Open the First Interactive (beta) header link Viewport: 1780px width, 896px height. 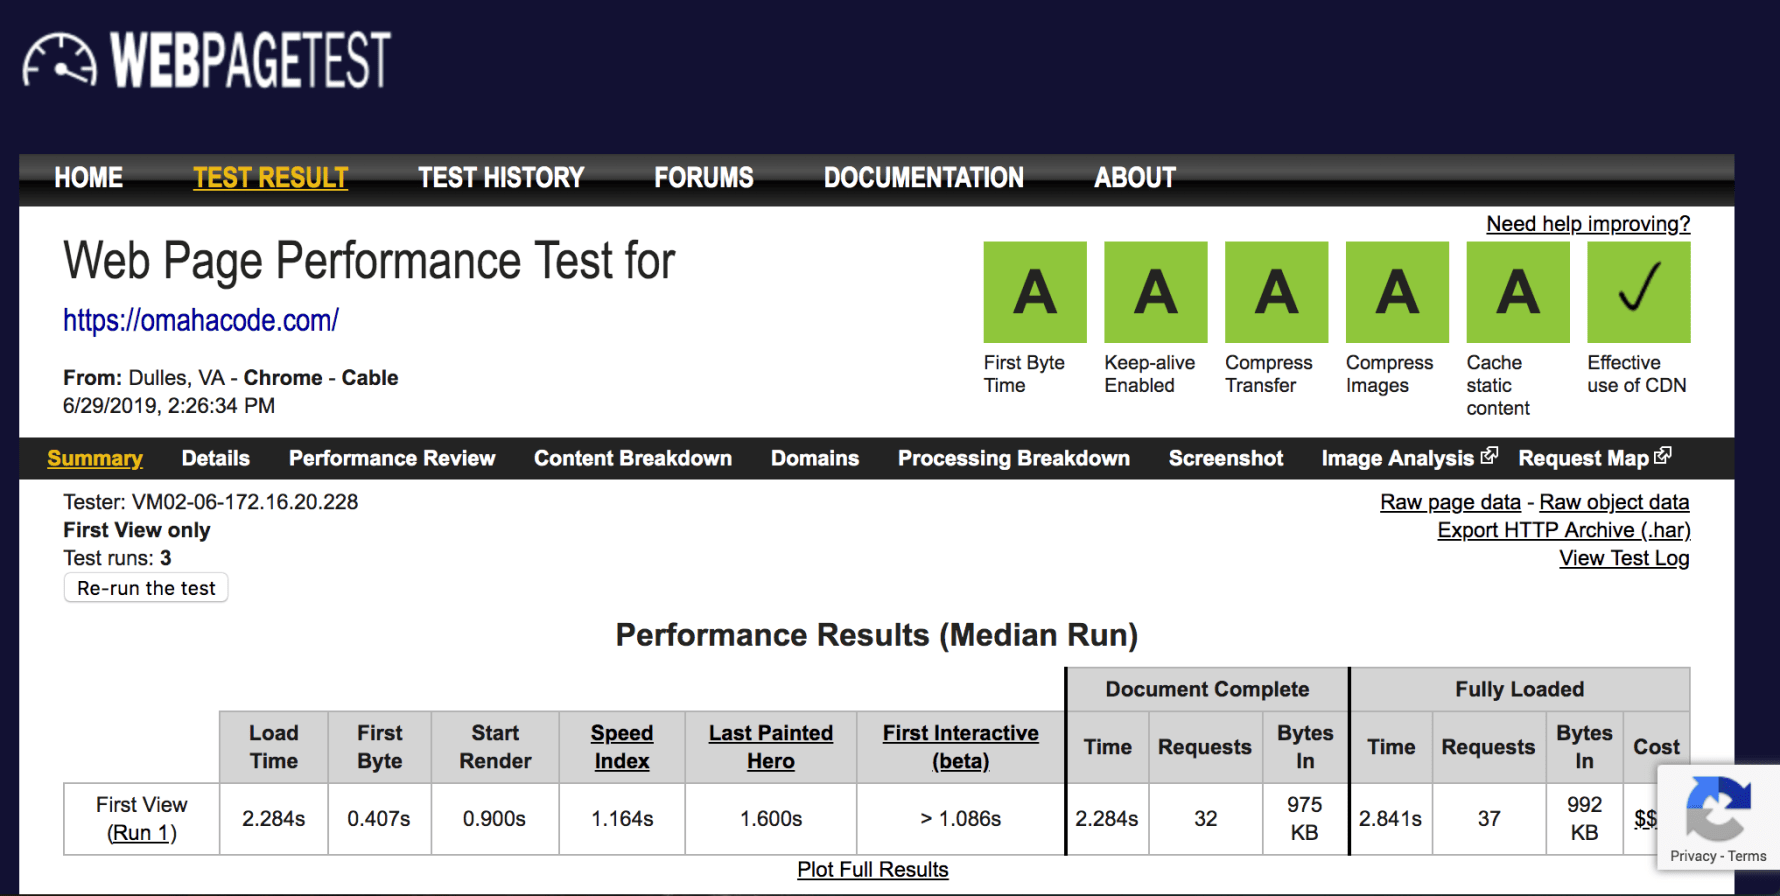[961, 747]
